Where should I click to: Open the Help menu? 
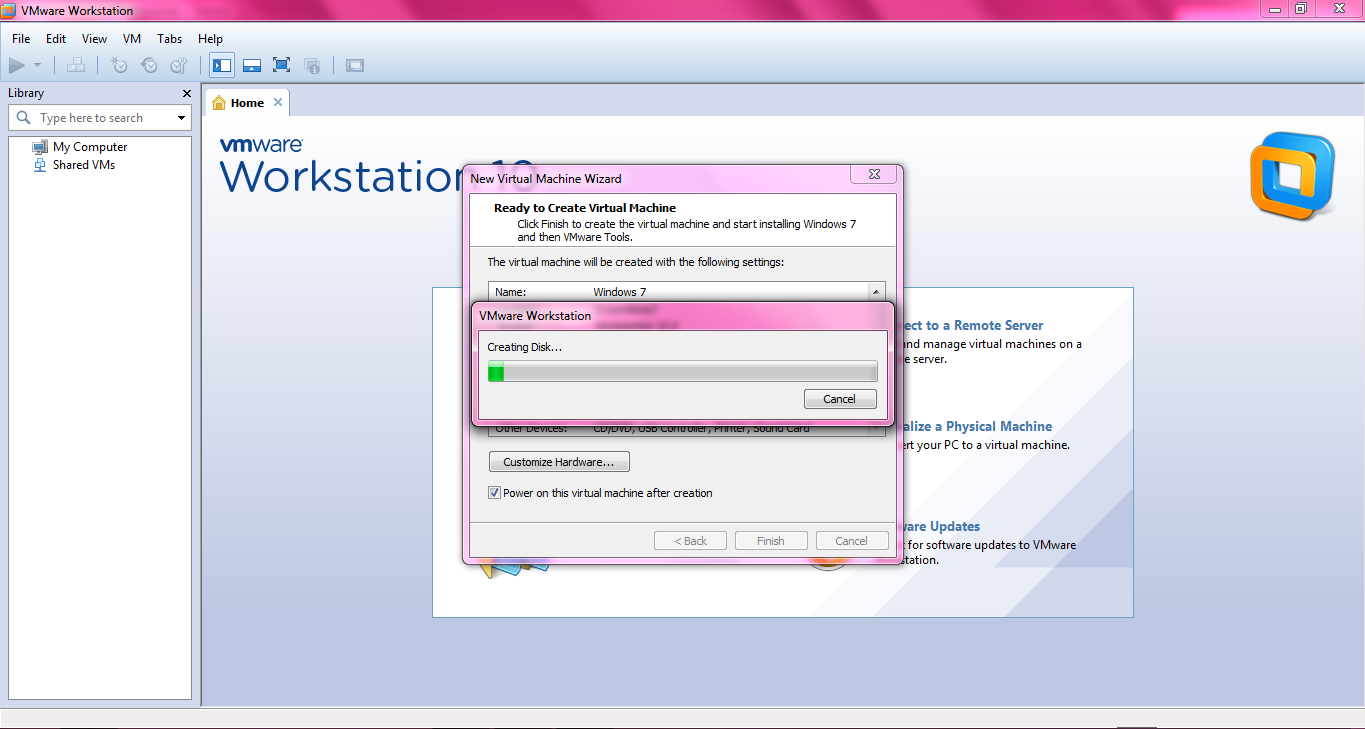click(x=210, y=39)
